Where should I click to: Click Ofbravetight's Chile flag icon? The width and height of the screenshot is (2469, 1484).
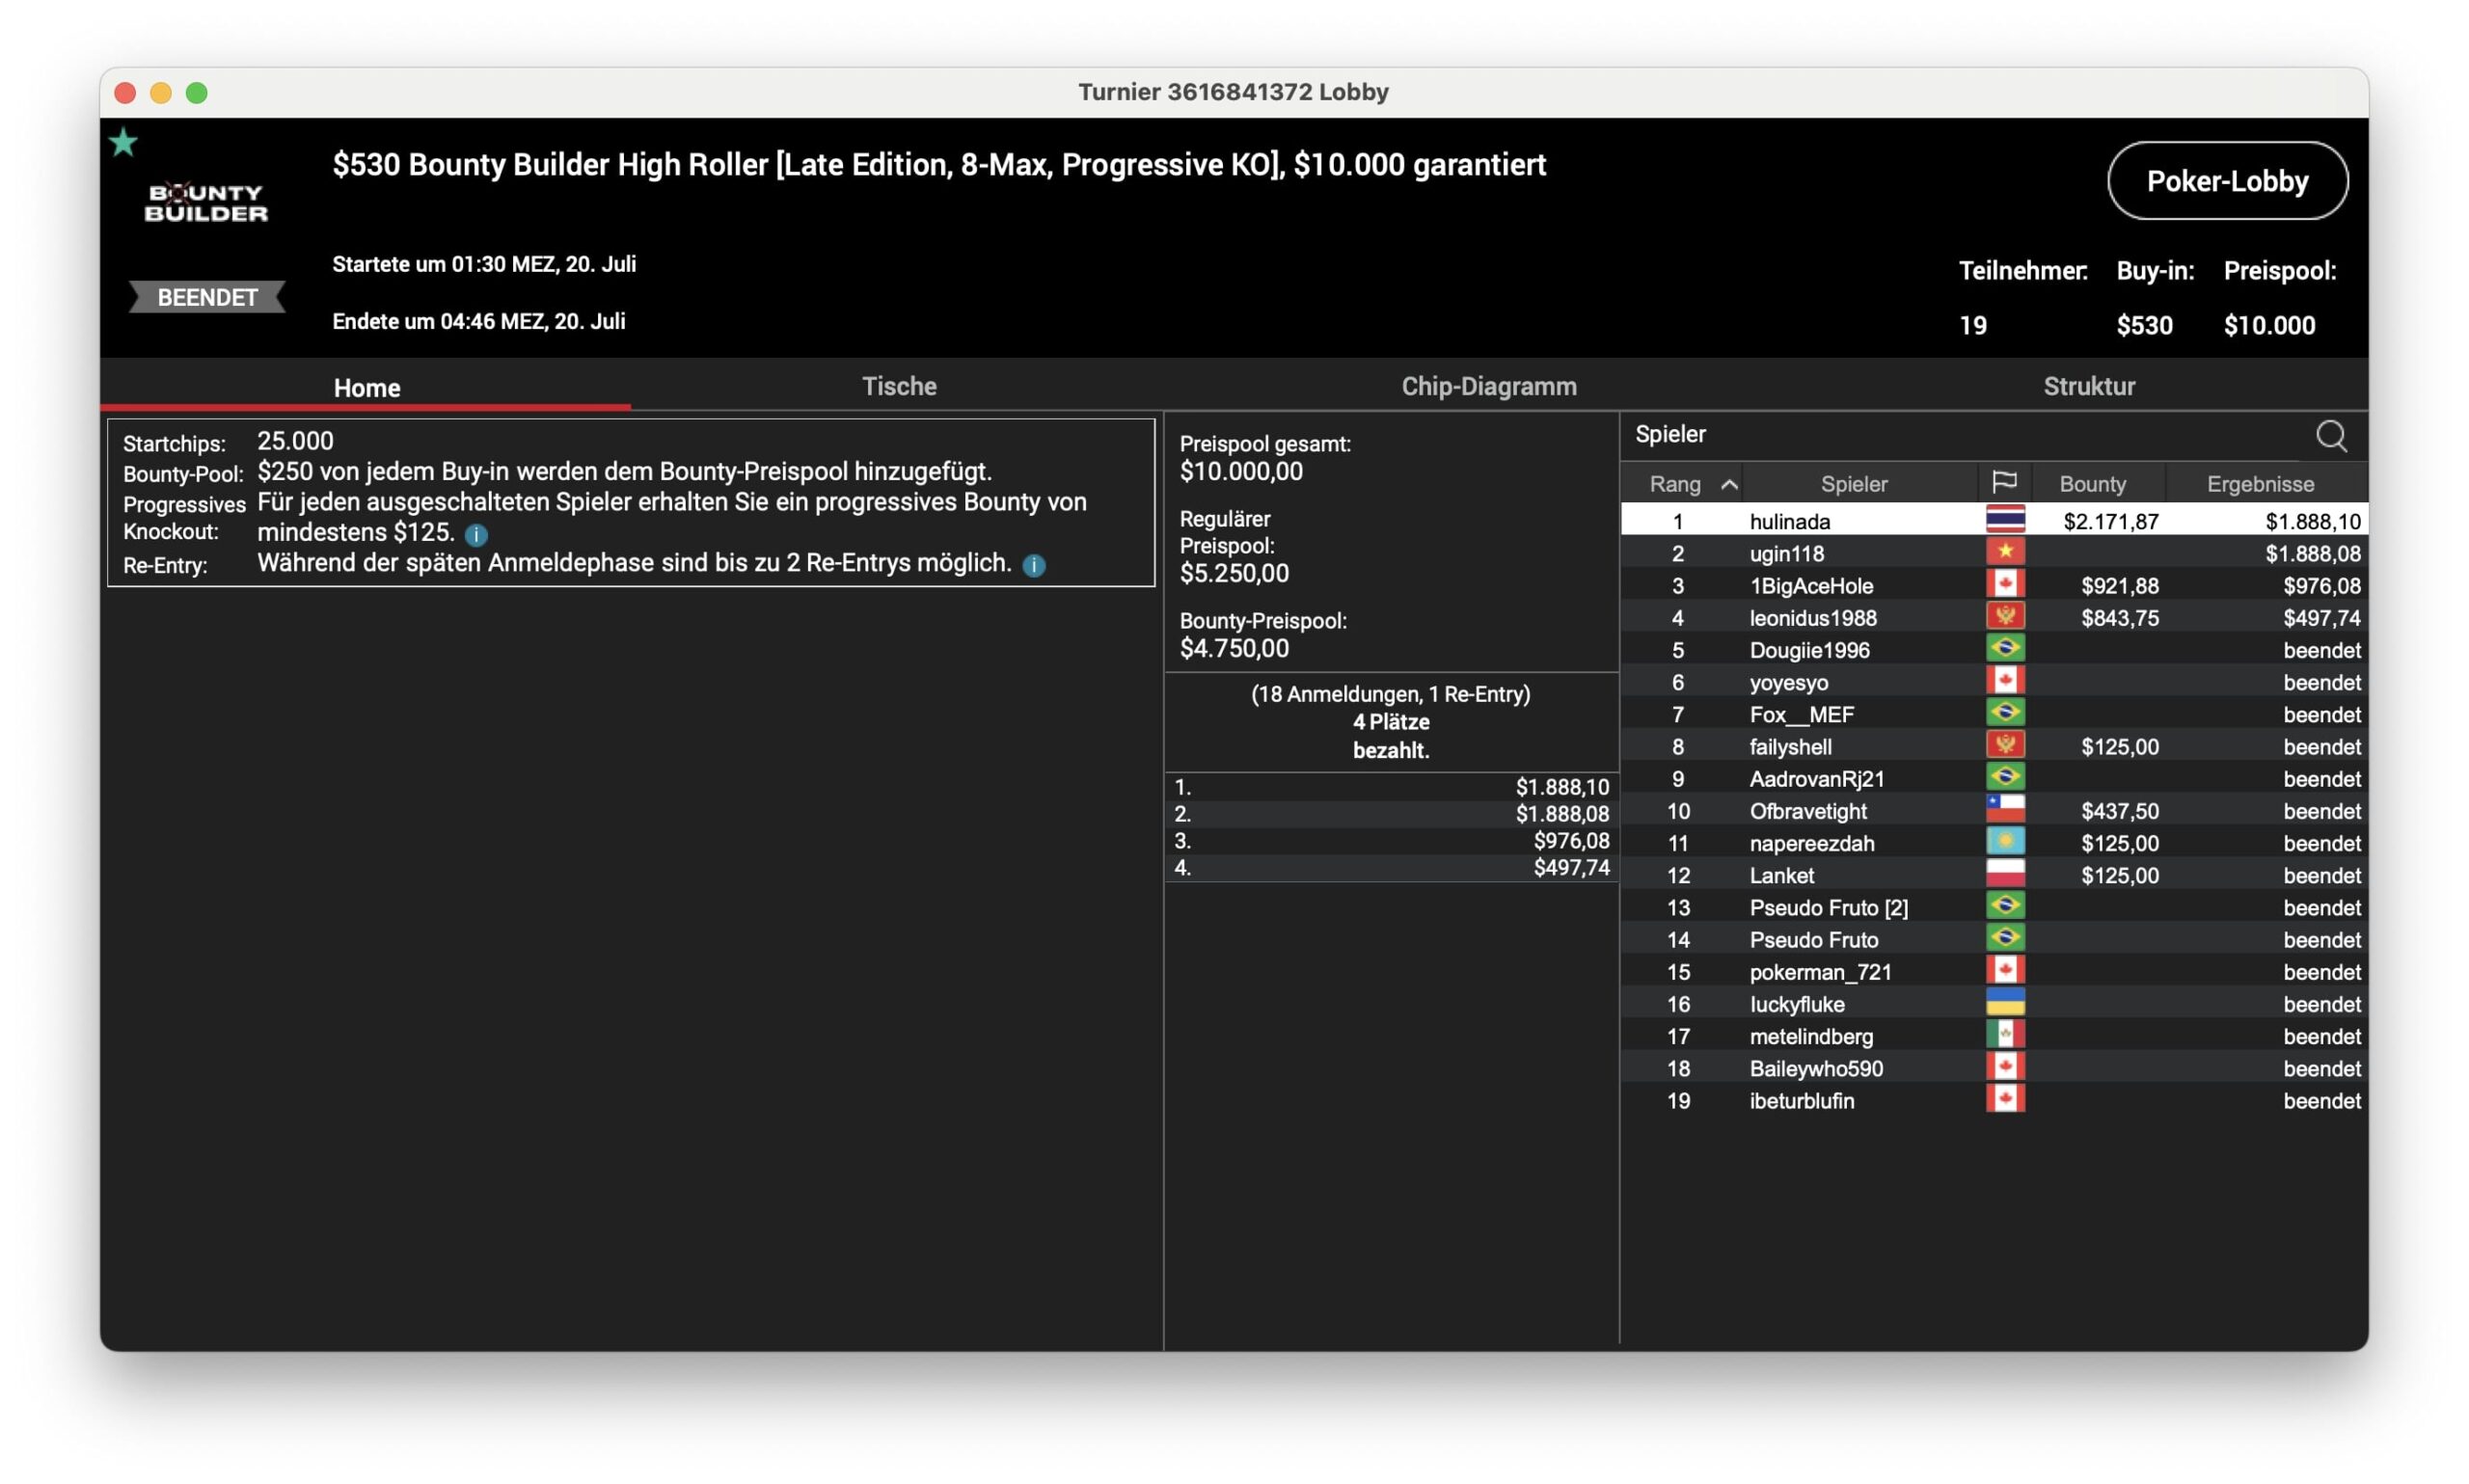2004,810
